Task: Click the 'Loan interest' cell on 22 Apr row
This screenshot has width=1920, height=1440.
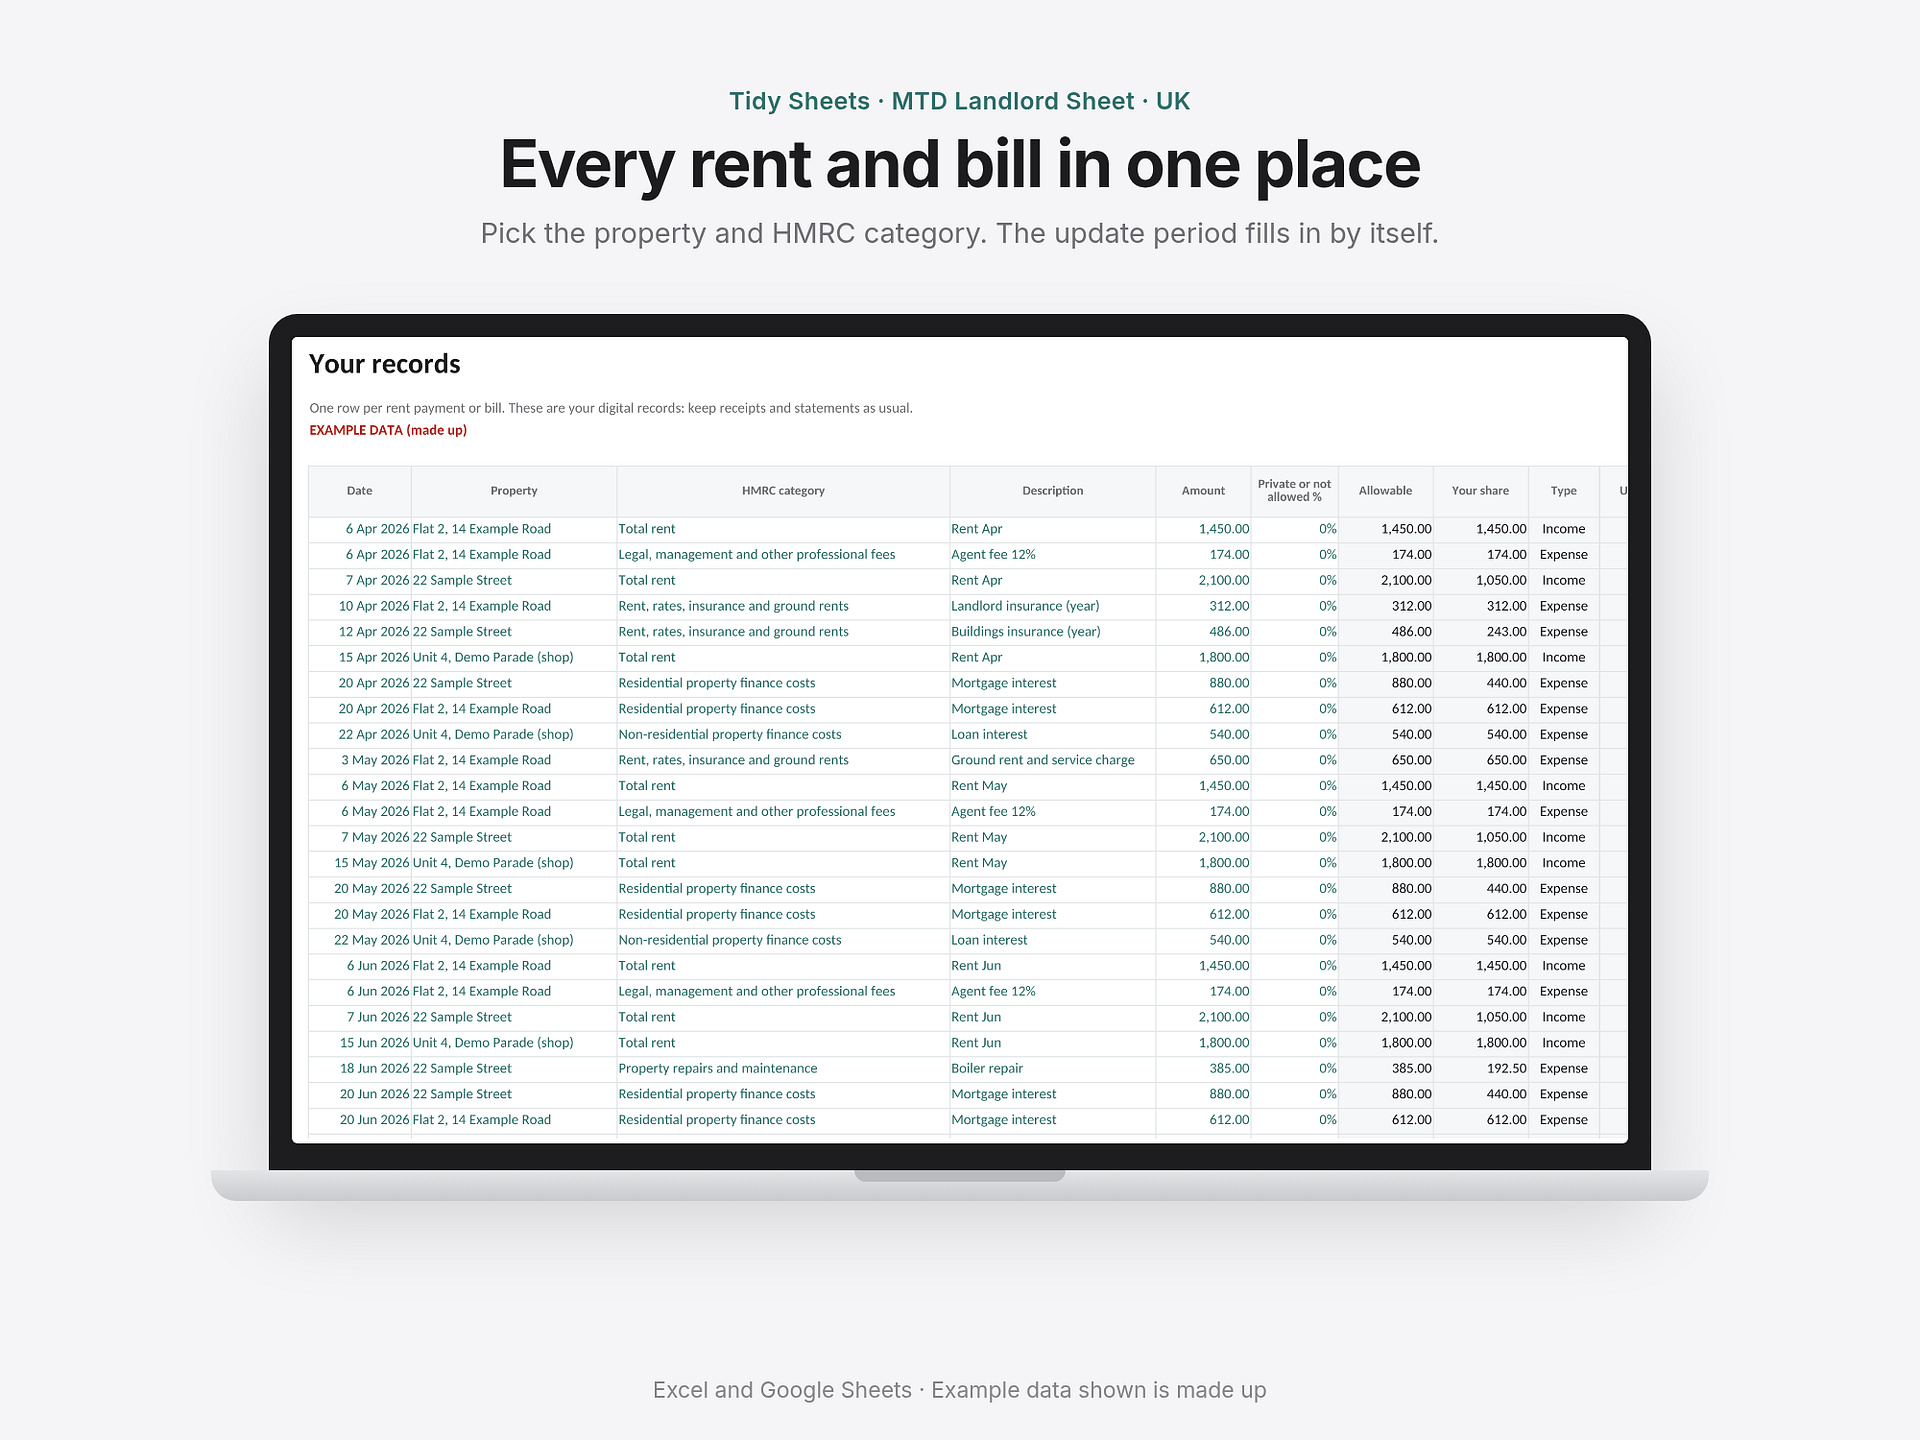Action: coord(1052,734)
